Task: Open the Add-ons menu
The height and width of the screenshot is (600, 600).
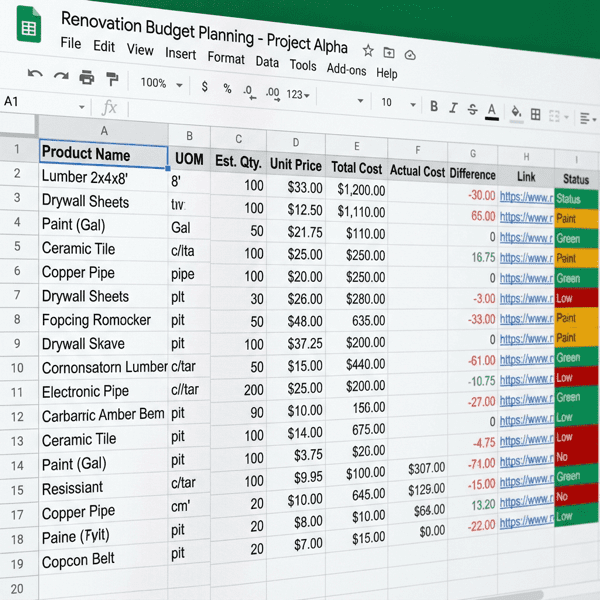Action: pyautogui.click(x=346, y=69)
